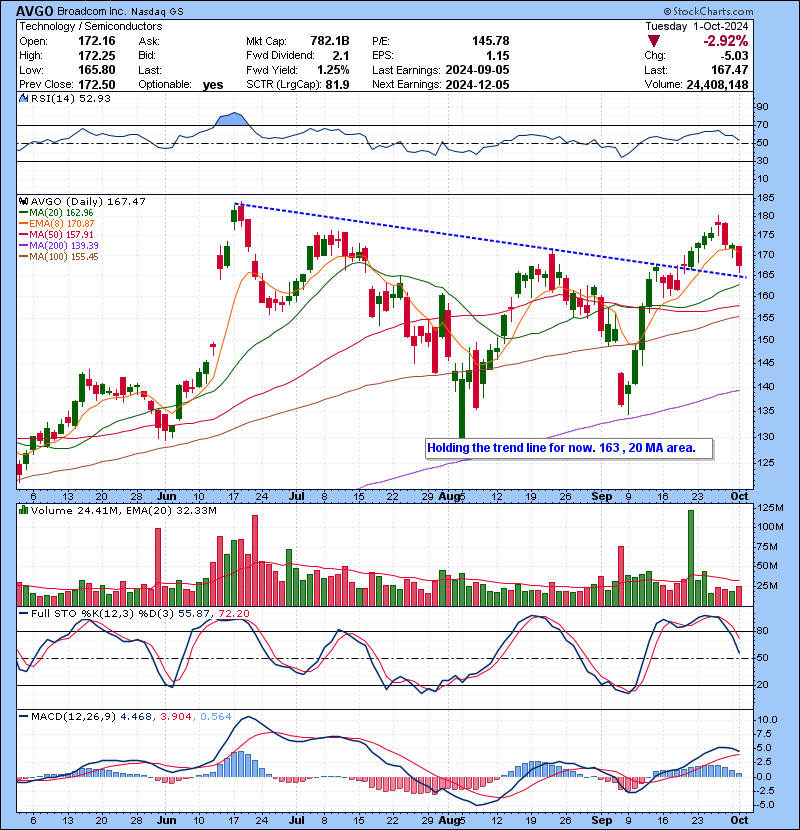Click the P/E value 145.78
Screen dimensions: 800x830
(491, 41)
